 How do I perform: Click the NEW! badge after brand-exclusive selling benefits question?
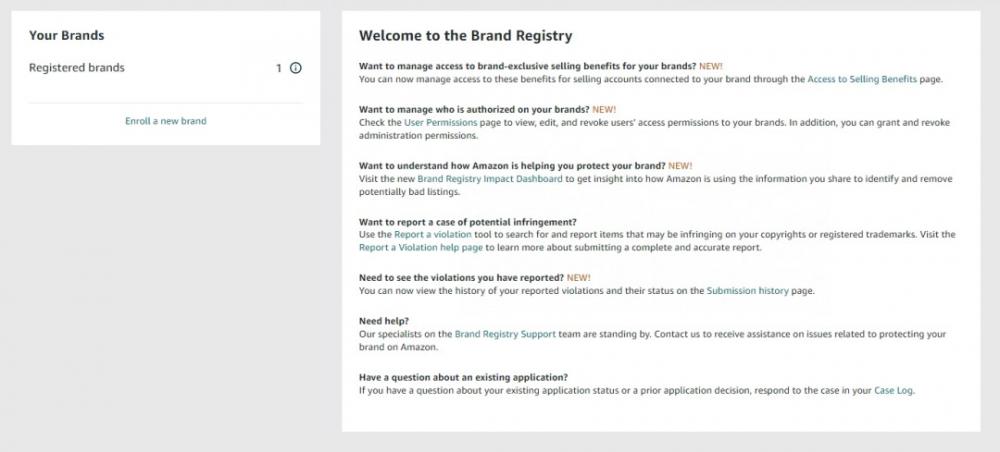click(x=711, y=66)
